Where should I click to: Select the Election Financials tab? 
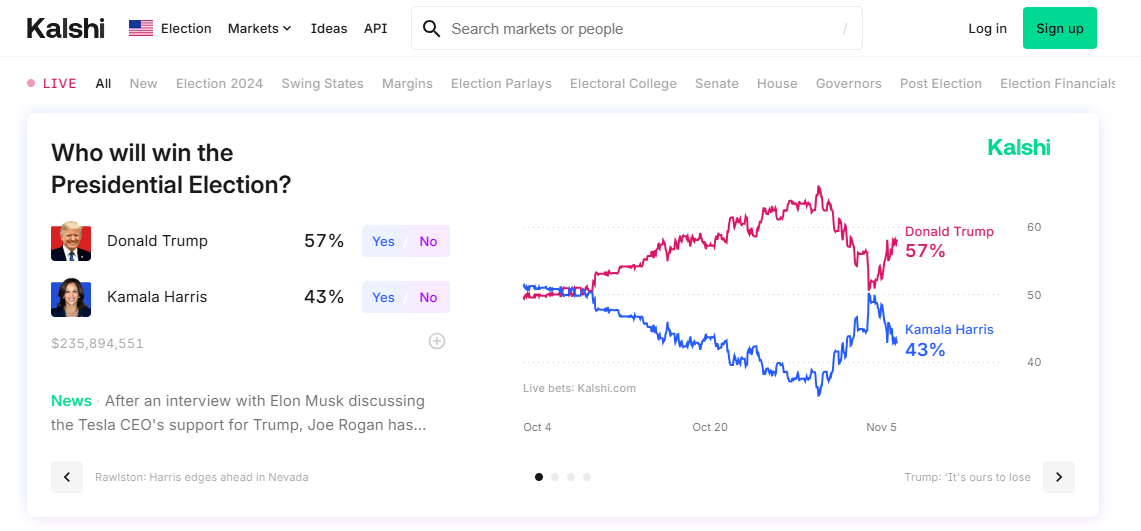[1058, 84]
